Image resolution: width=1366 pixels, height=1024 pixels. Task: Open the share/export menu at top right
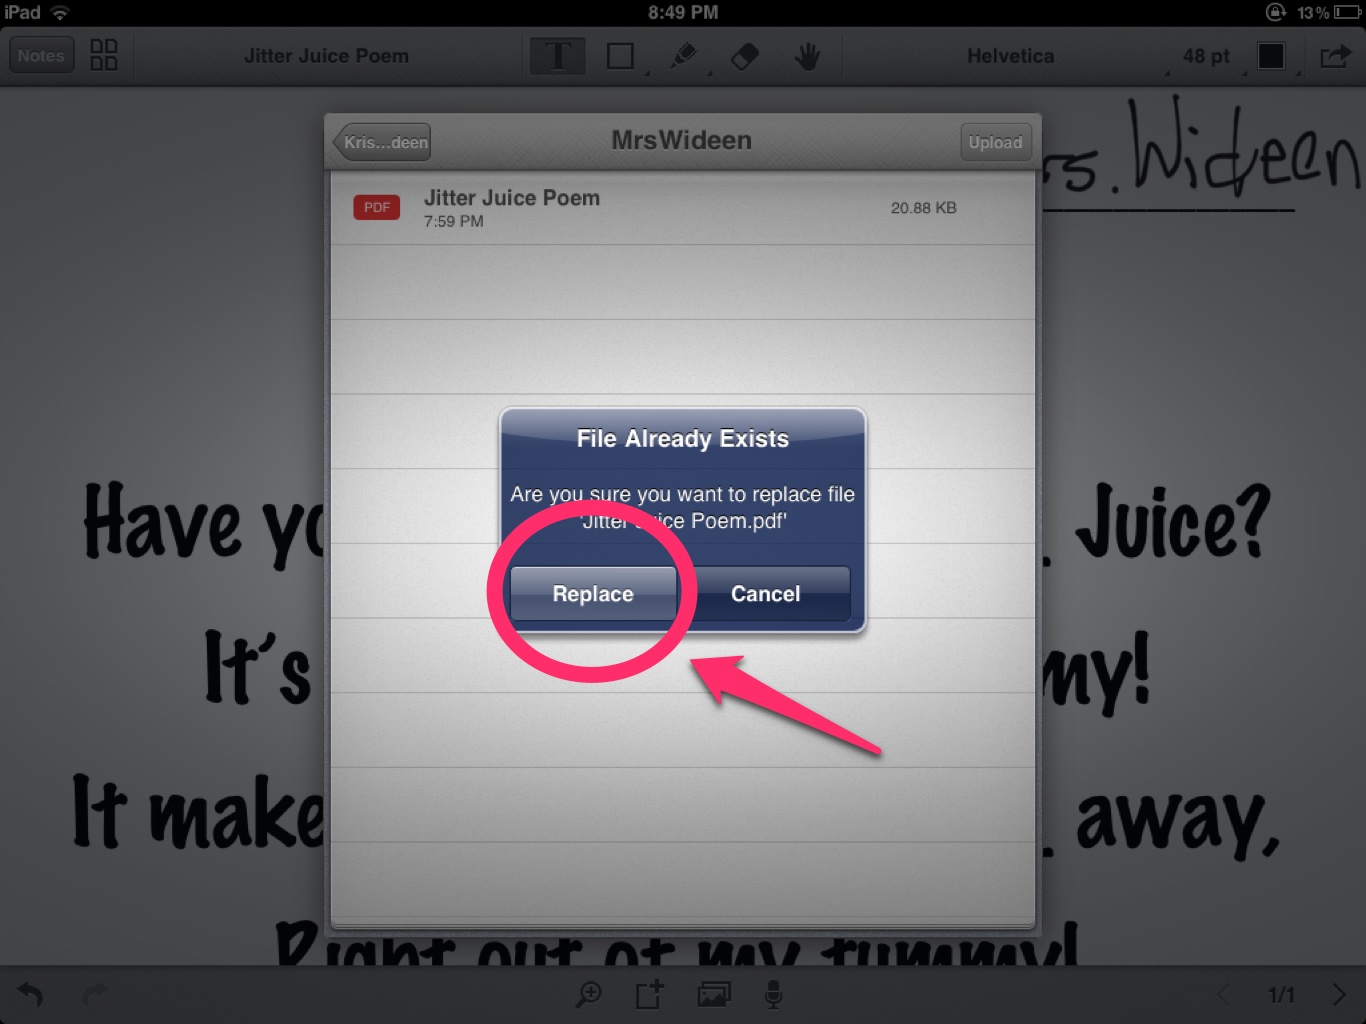click(1336, 56)
